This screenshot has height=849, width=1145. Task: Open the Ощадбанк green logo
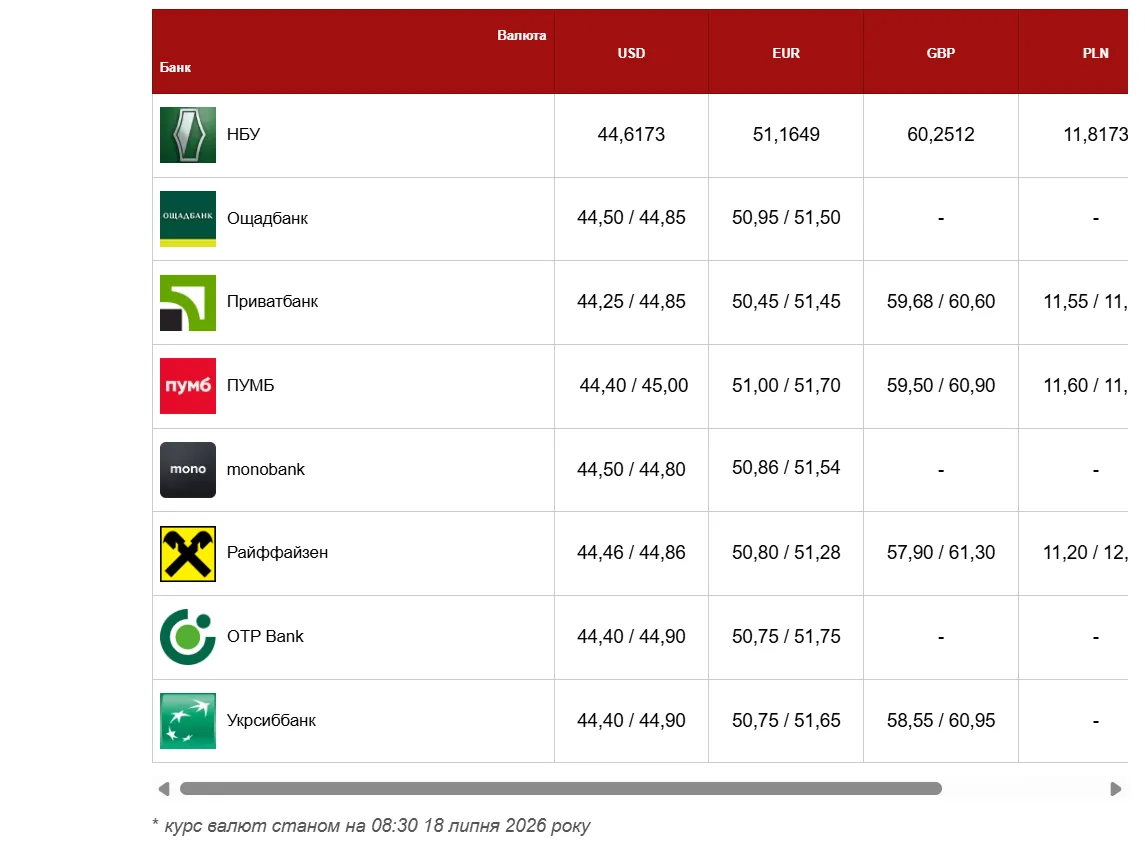point(188,219)
